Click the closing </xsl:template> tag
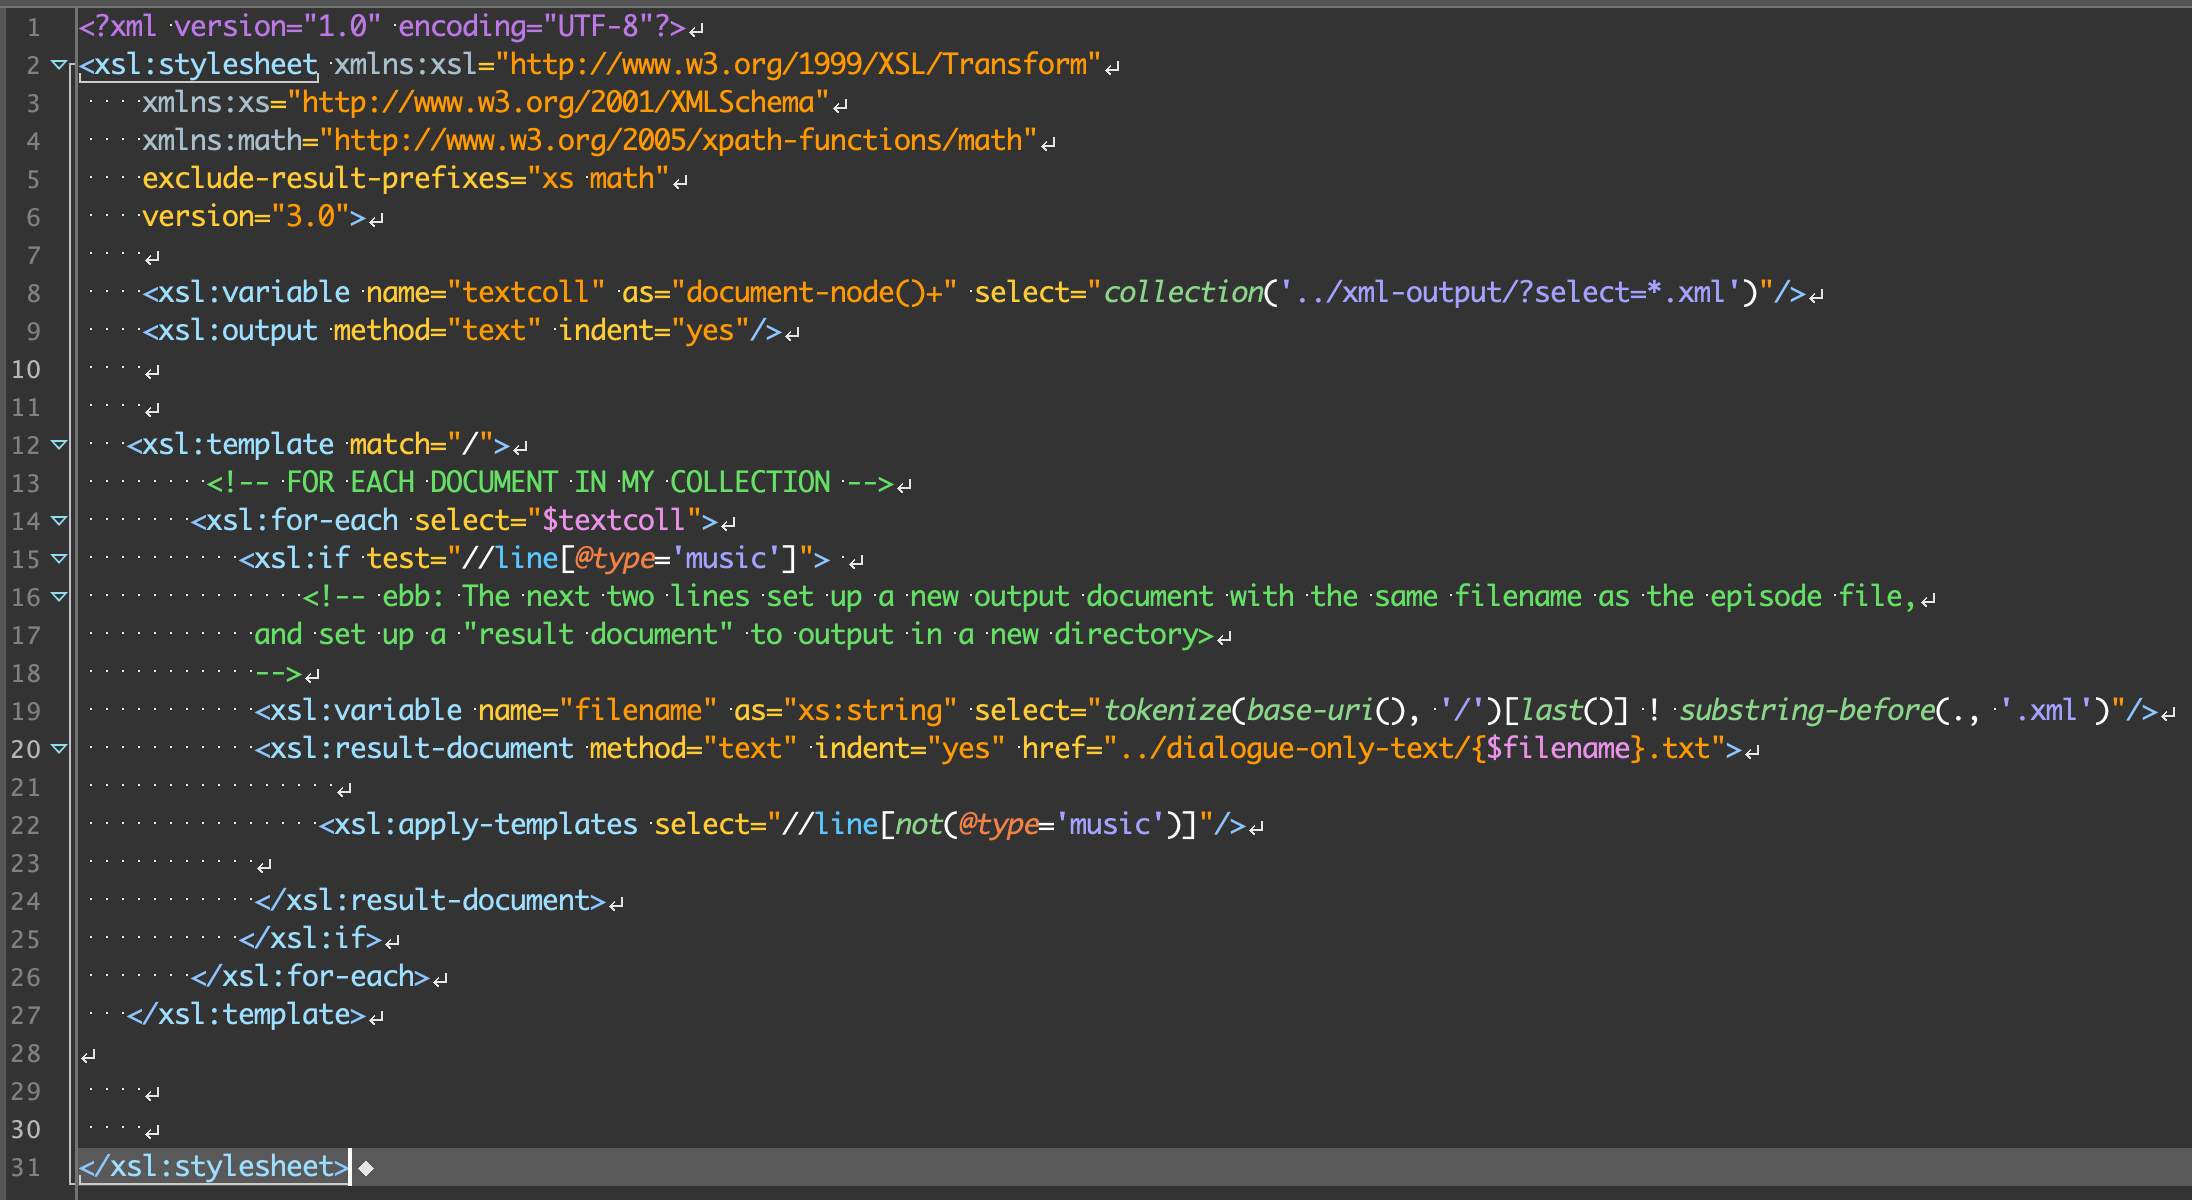The height and width of the screenshot is (1200, 2192). point(246,1015)
